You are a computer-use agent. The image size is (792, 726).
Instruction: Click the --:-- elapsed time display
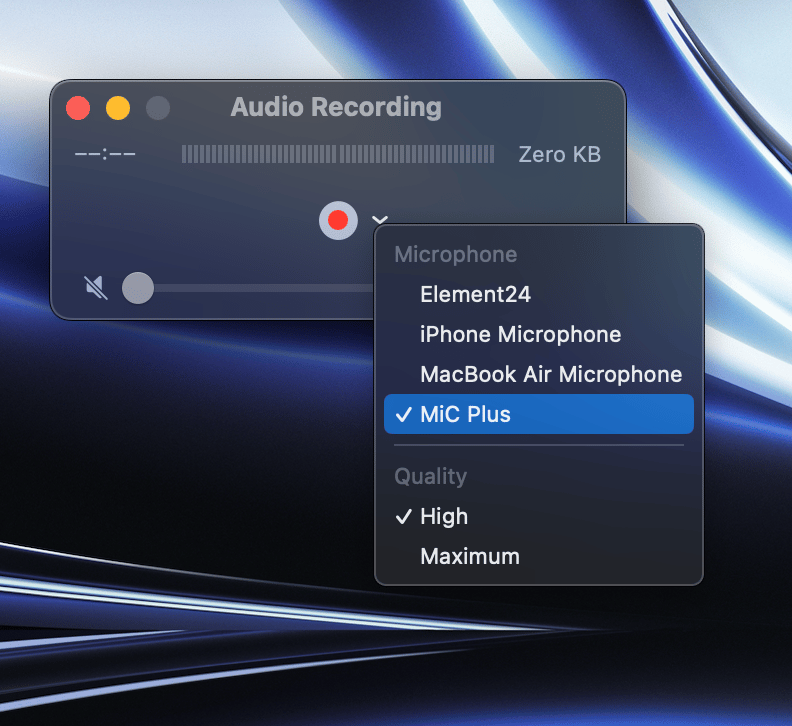[x=105, y=154]
